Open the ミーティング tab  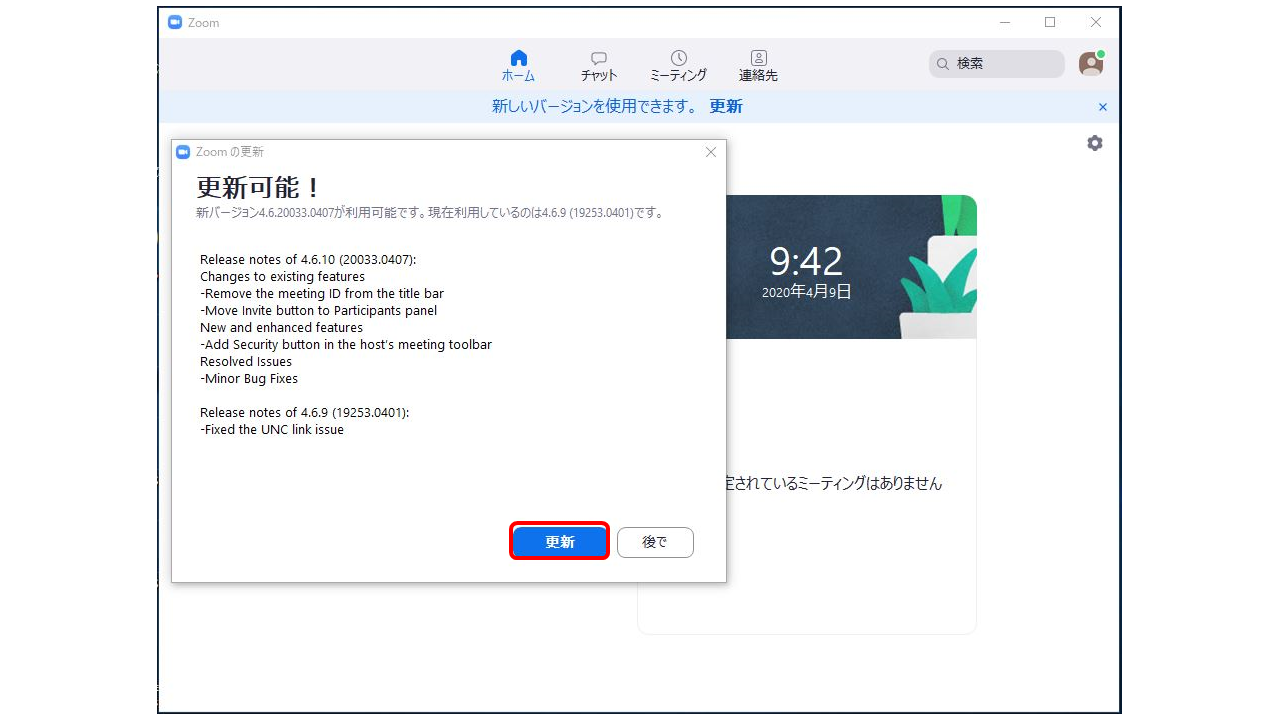678,66
